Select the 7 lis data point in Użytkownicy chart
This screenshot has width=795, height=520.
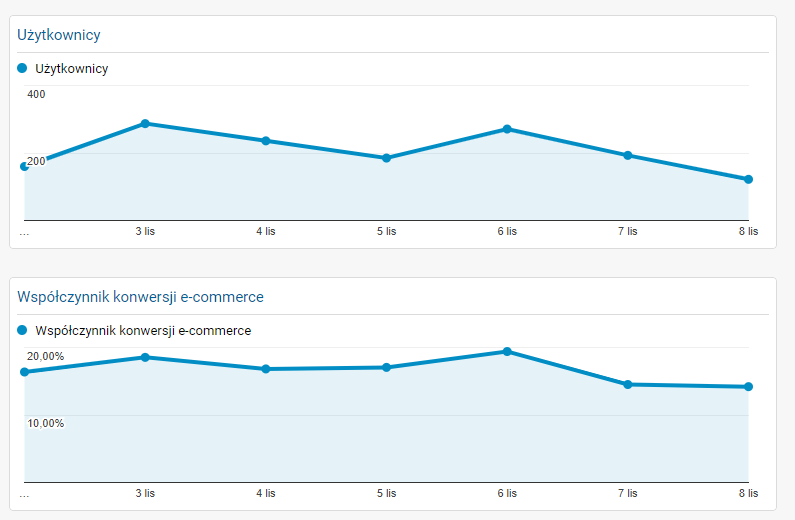(628, 155)
